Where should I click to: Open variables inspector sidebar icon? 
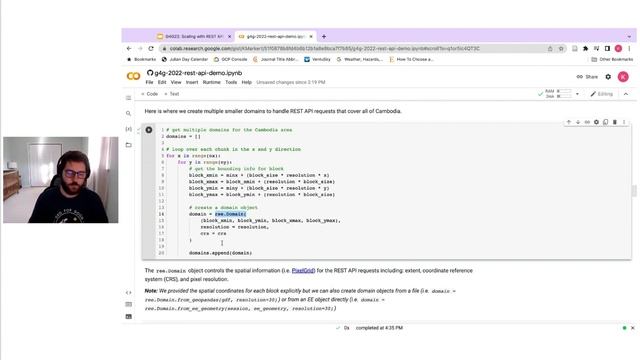129,129
